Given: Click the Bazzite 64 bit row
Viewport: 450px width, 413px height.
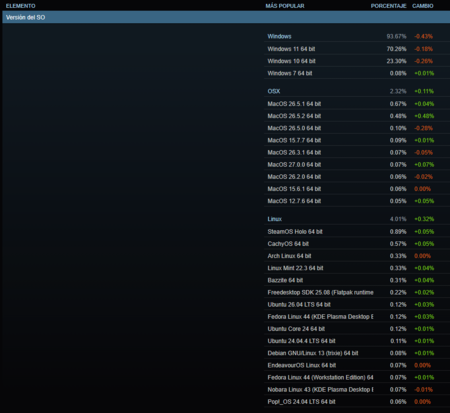Looking at the screenshot, I should [357, 280].
